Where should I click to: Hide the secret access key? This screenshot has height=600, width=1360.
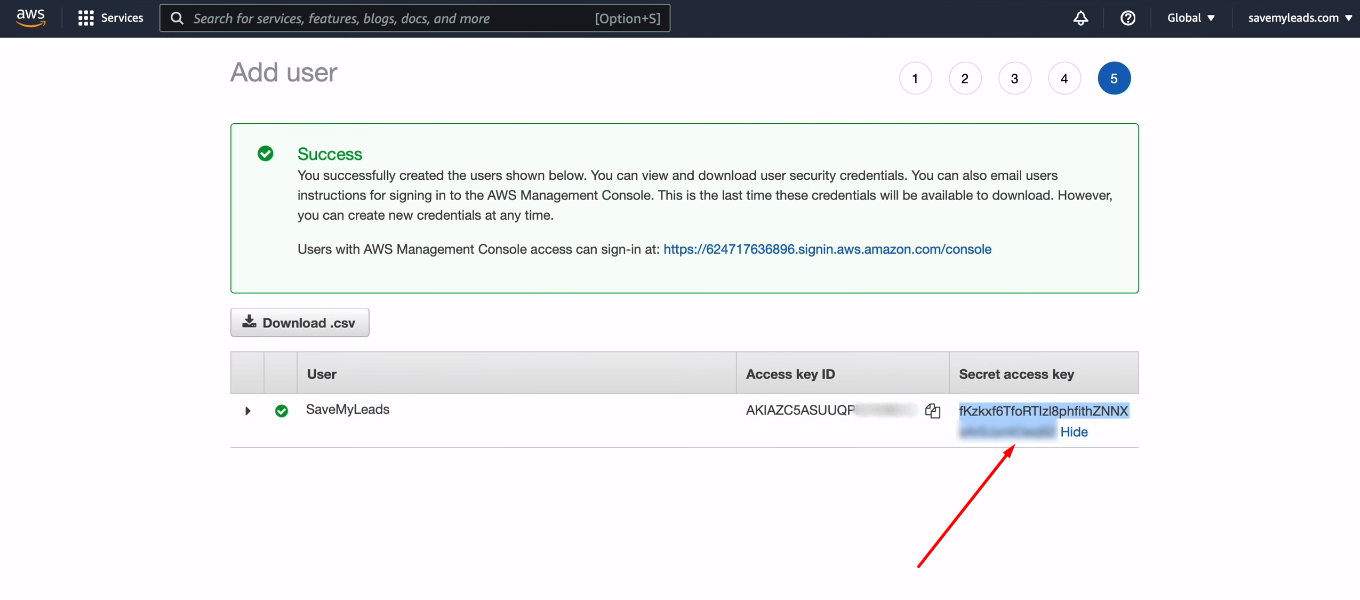(x=1074, y=432)
